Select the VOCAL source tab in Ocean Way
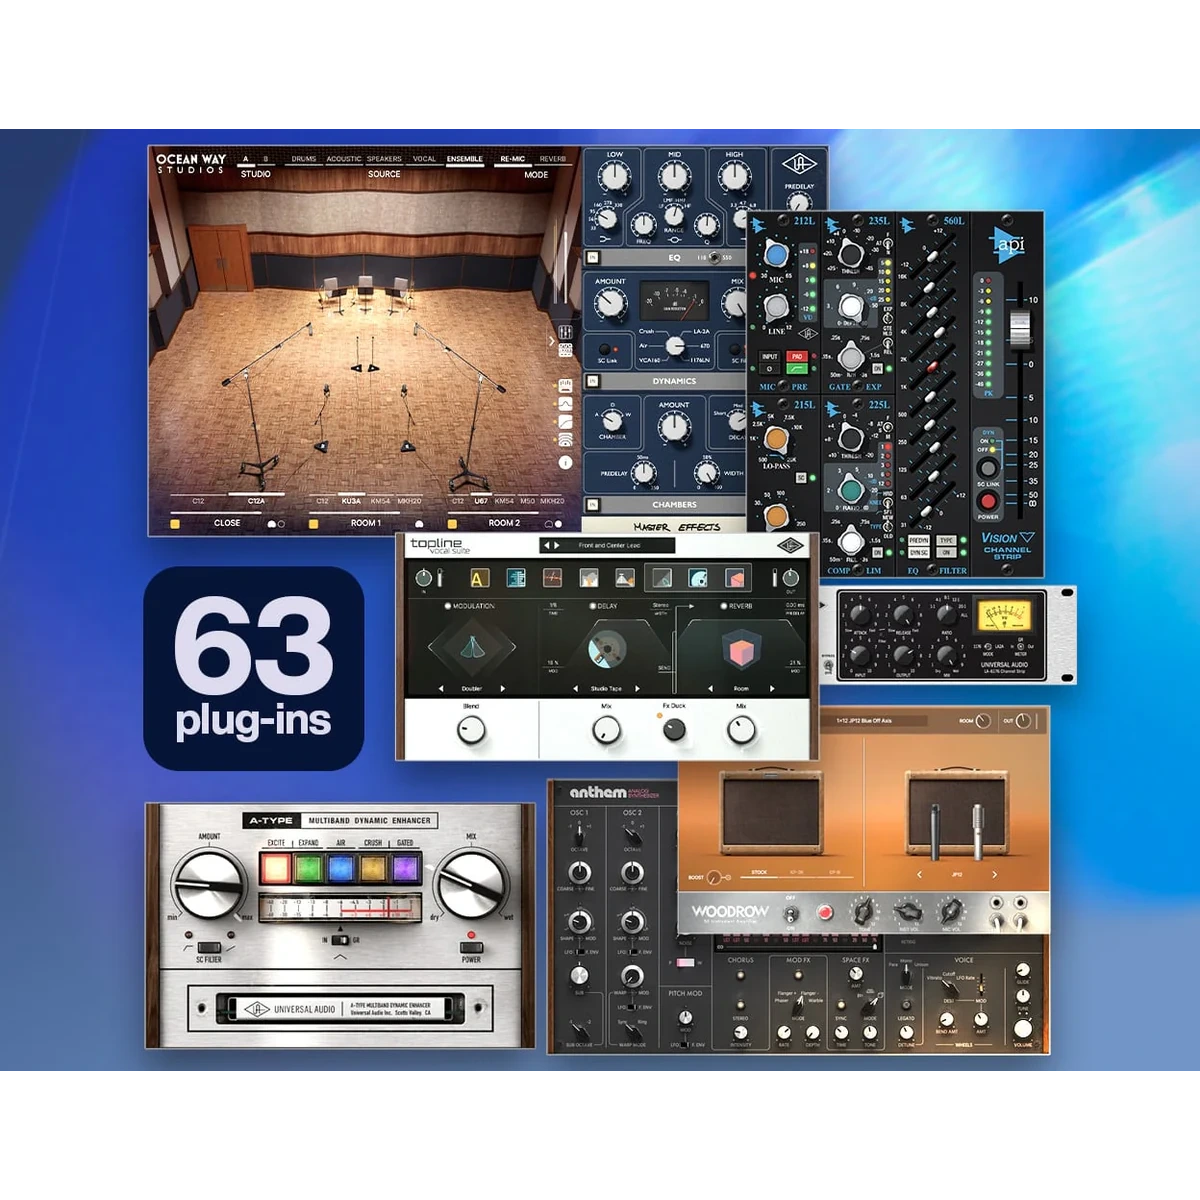This screenshot has width=1200, height=1200. coord(424,159)
